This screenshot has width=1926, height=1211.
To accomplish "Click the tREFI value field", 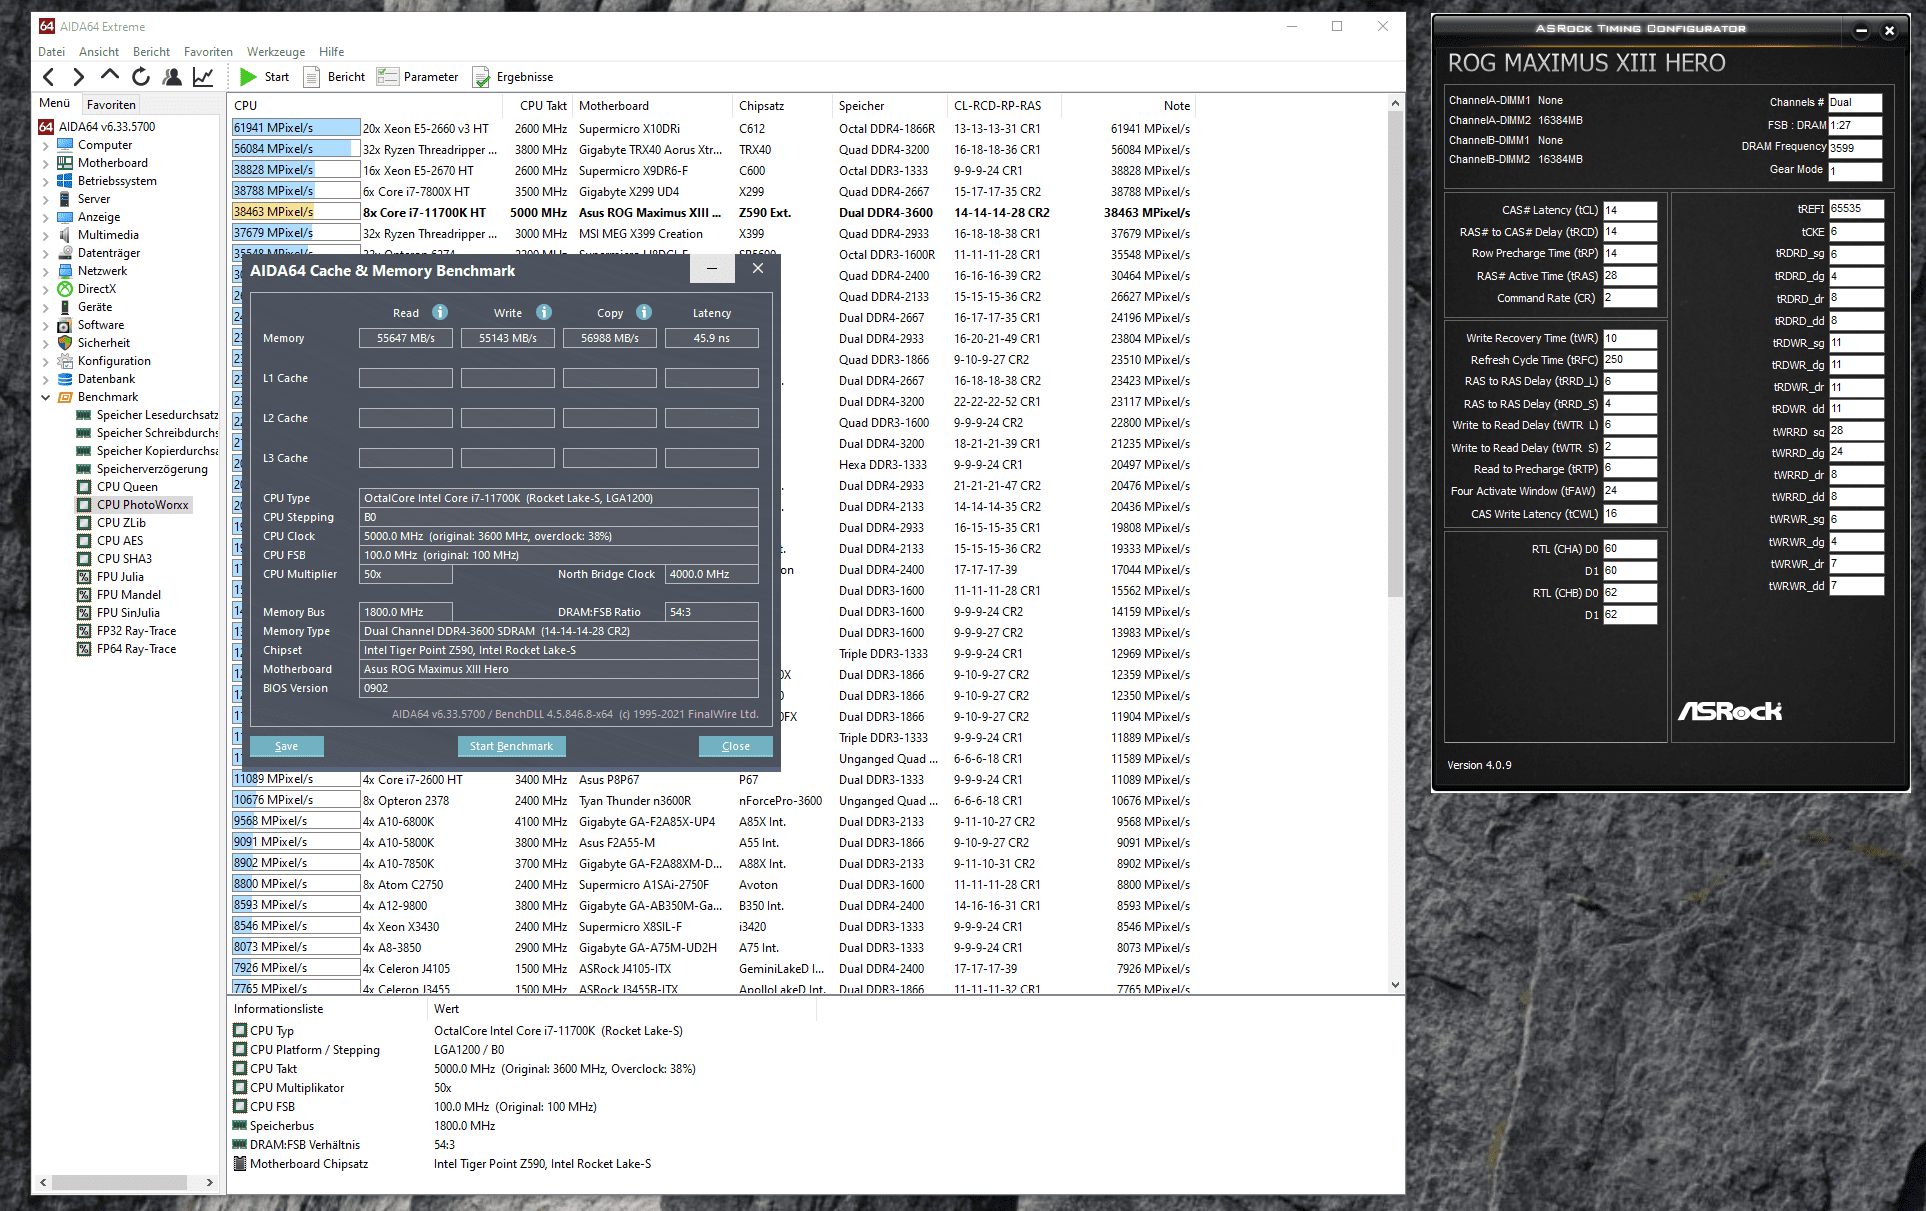I will click(1855, 209).
